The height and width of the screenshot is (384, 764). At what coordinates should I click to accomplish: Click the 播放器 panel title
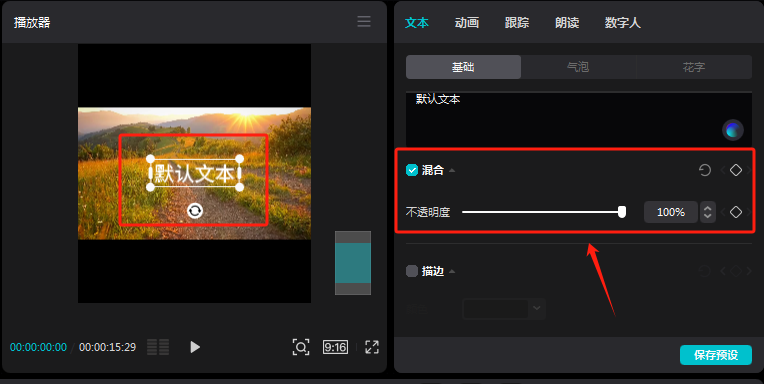32,22
